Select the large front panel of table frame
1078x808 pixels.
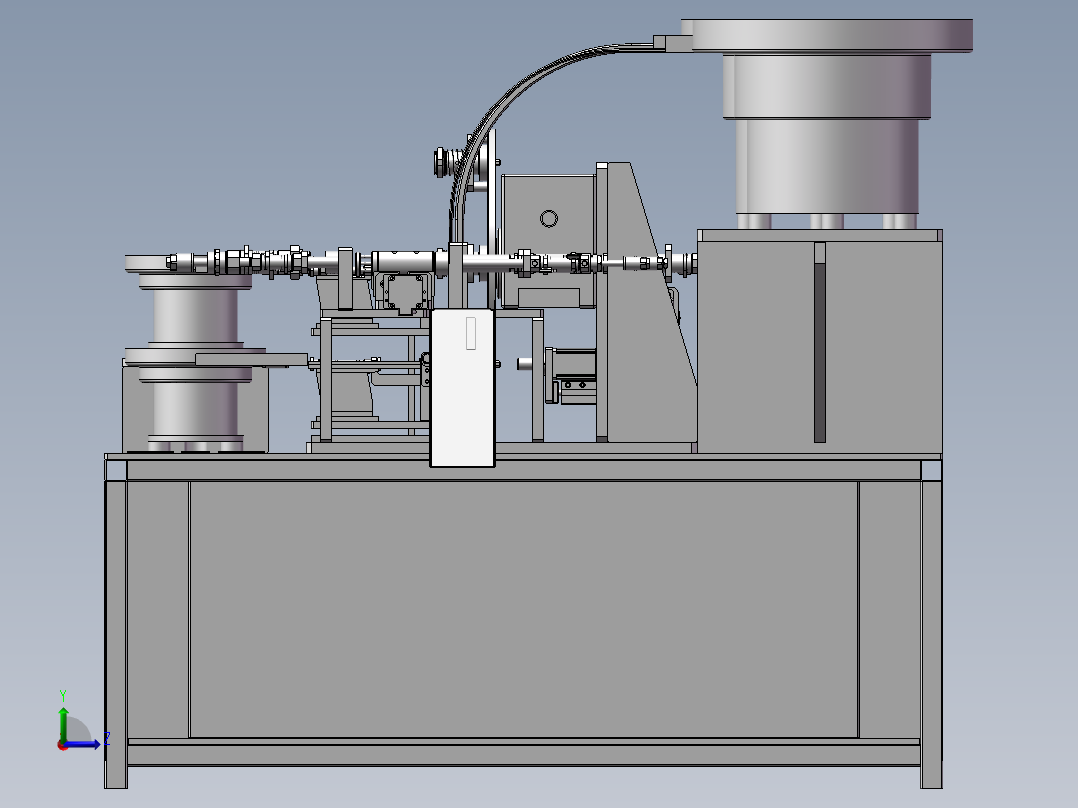coord(524,609)
